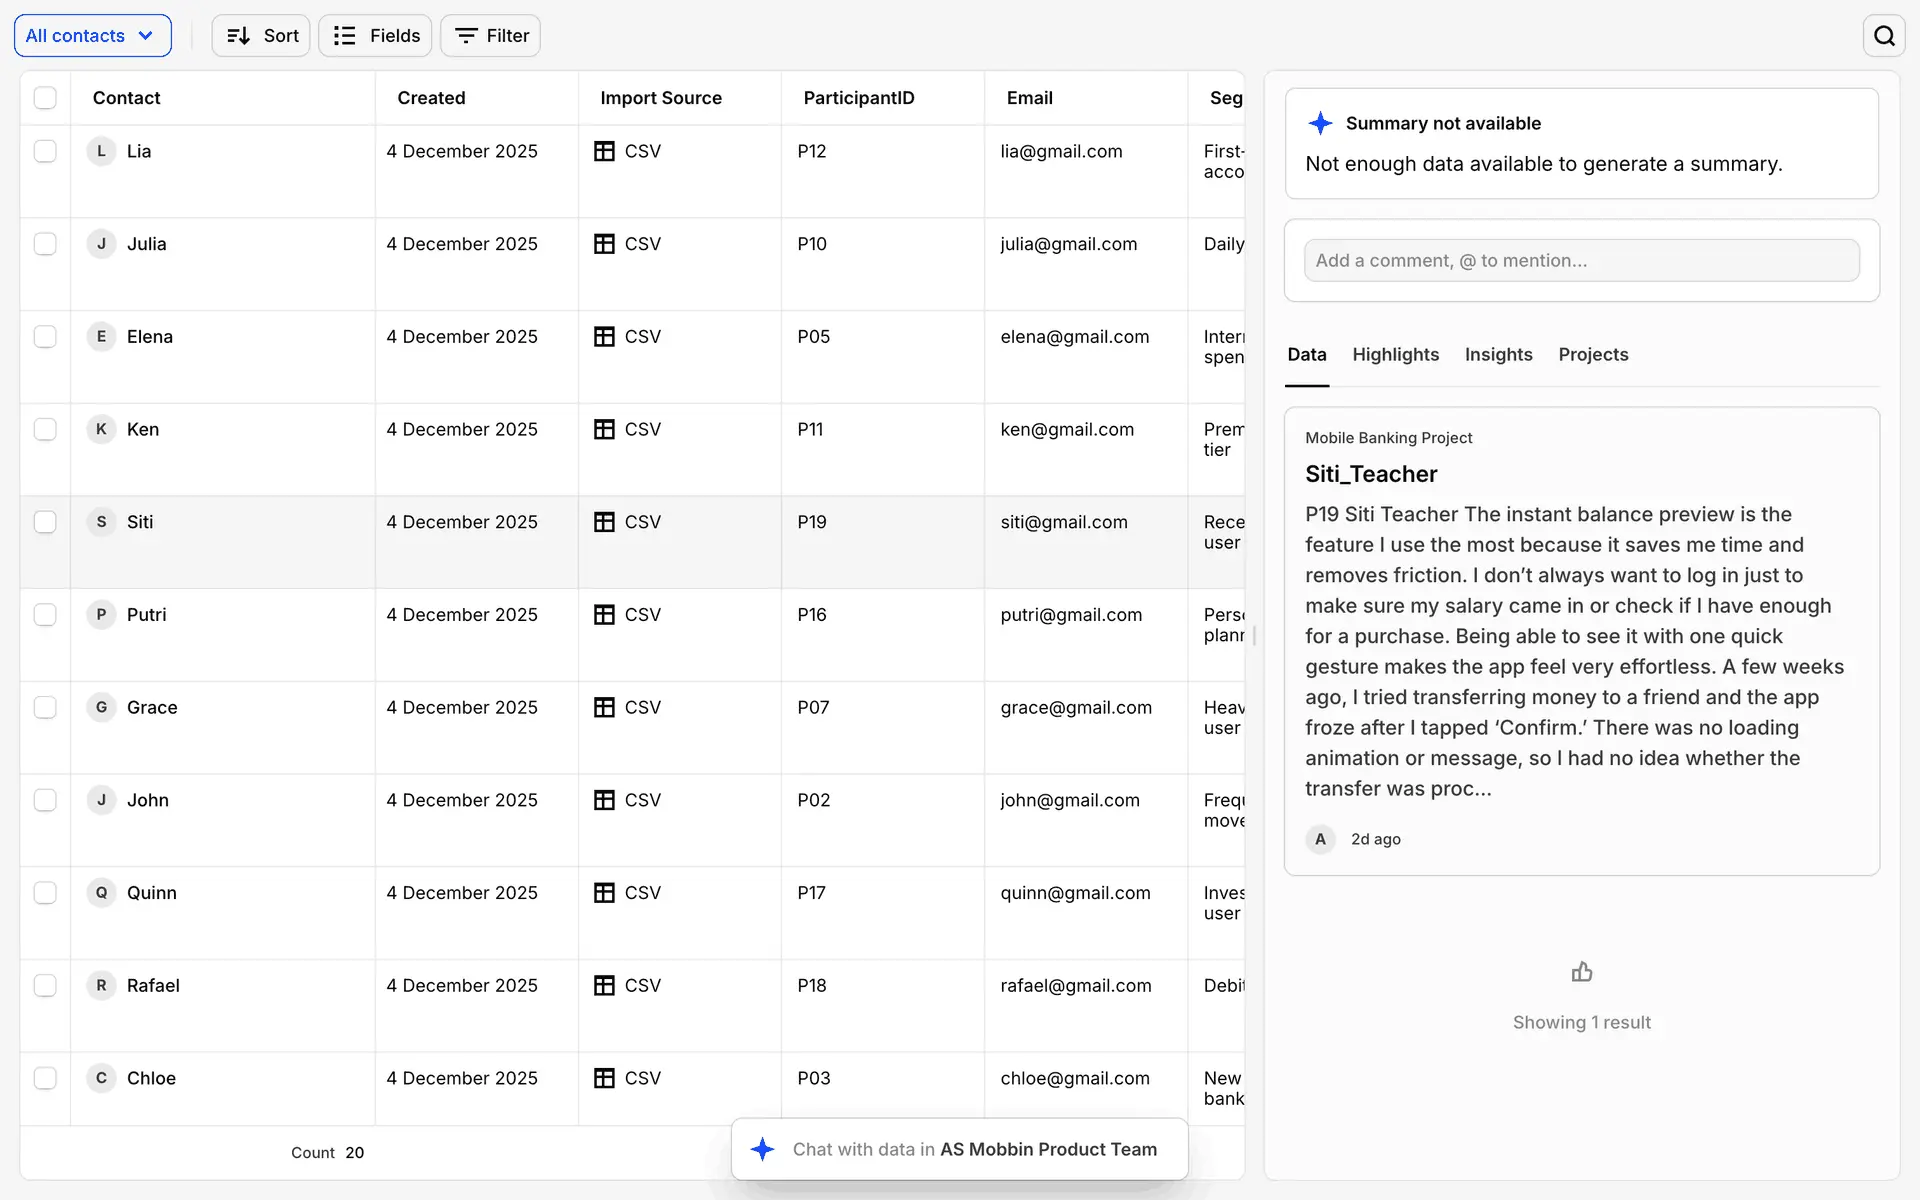Screen dimensions: 1920x1200
Task: Open the All contacts dropdown
Action: pyautogui.click(x=92, y=36)
